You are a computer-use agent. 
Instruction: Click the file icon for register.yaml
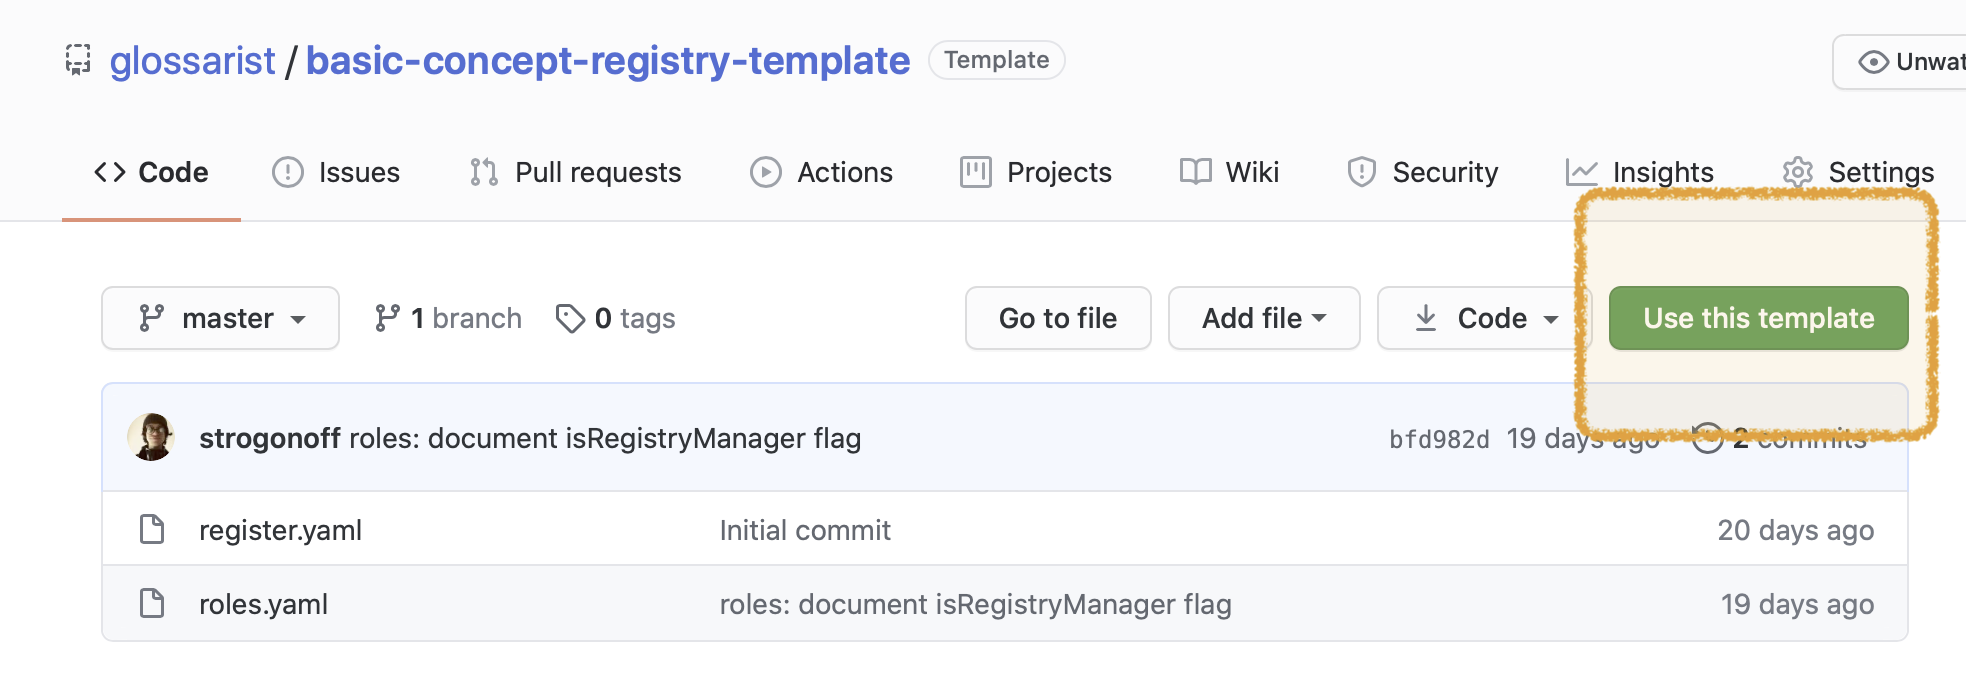[x=152, y=529]
